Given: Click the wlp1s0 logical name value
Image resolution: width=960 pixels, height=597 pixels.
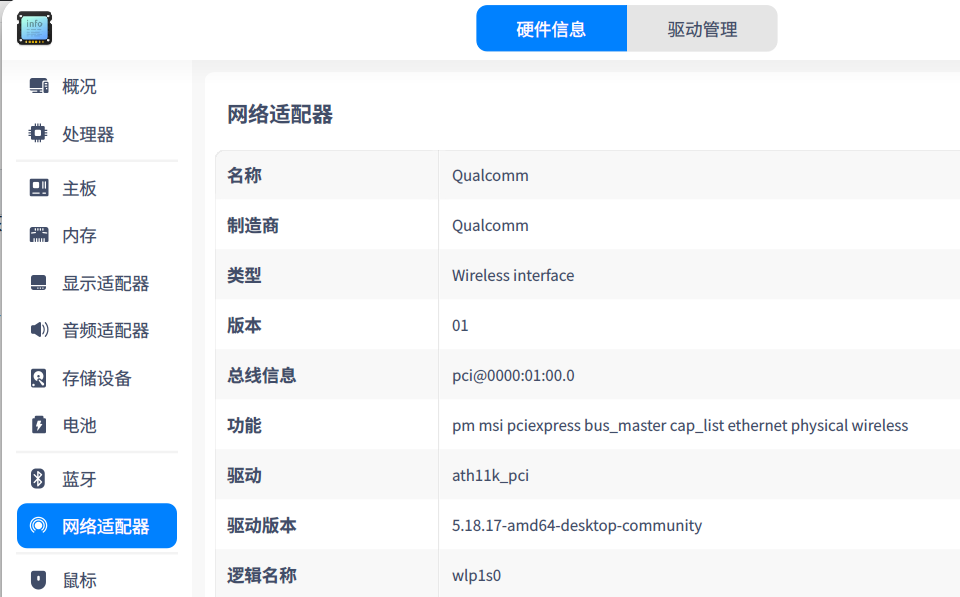Looking at the screenshot, I should 476,576.
